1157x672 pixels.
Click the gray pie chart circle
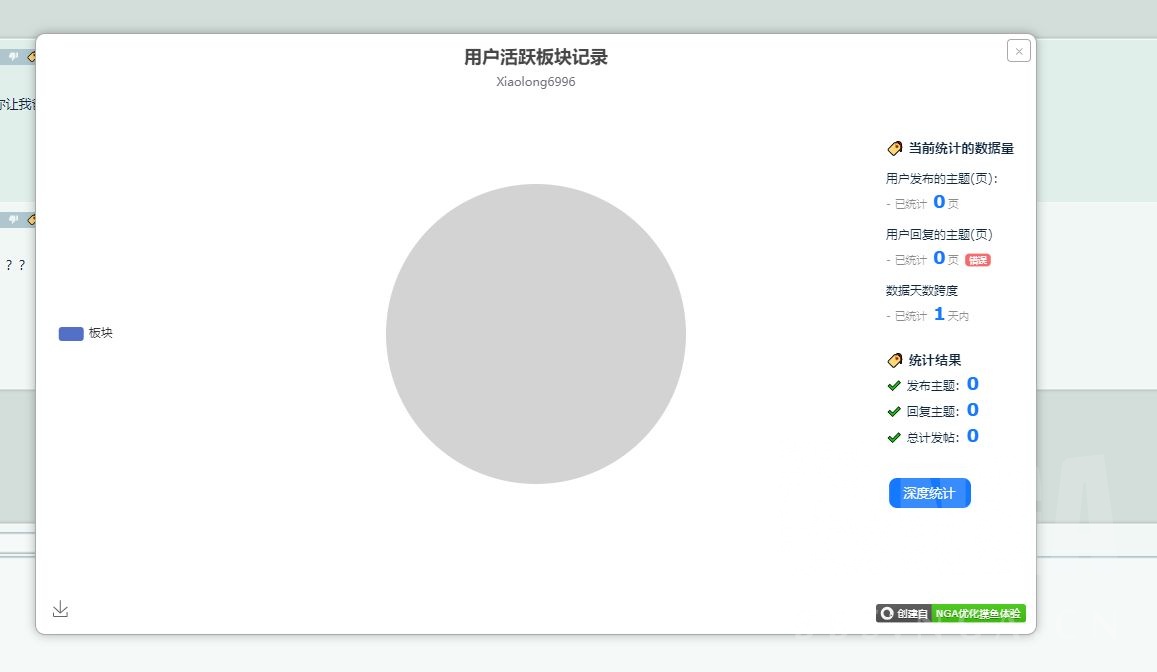tap(536, 334)
